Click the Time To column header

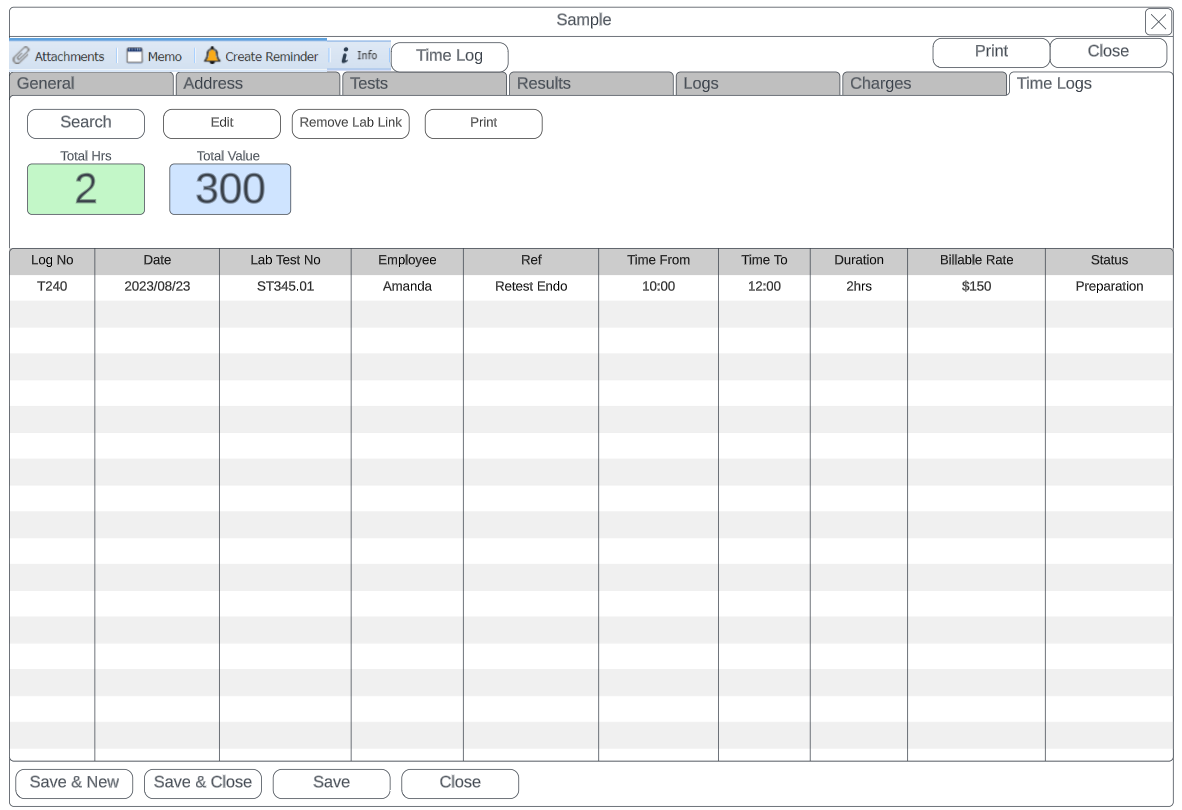(x=764, y=261)
